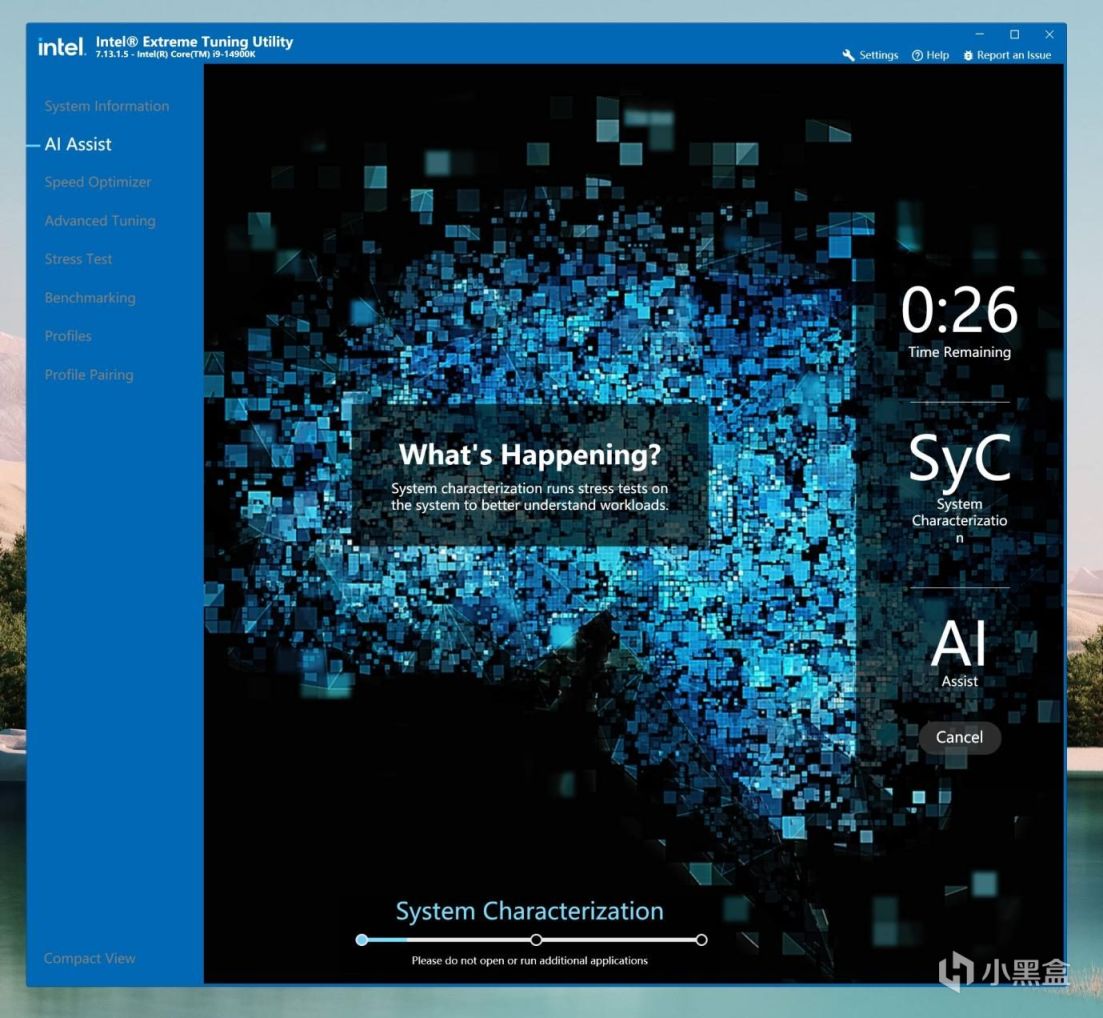Open System Information in the sidebar
The width and height of the screenshot is (1103, 1018).
point(106,106)
